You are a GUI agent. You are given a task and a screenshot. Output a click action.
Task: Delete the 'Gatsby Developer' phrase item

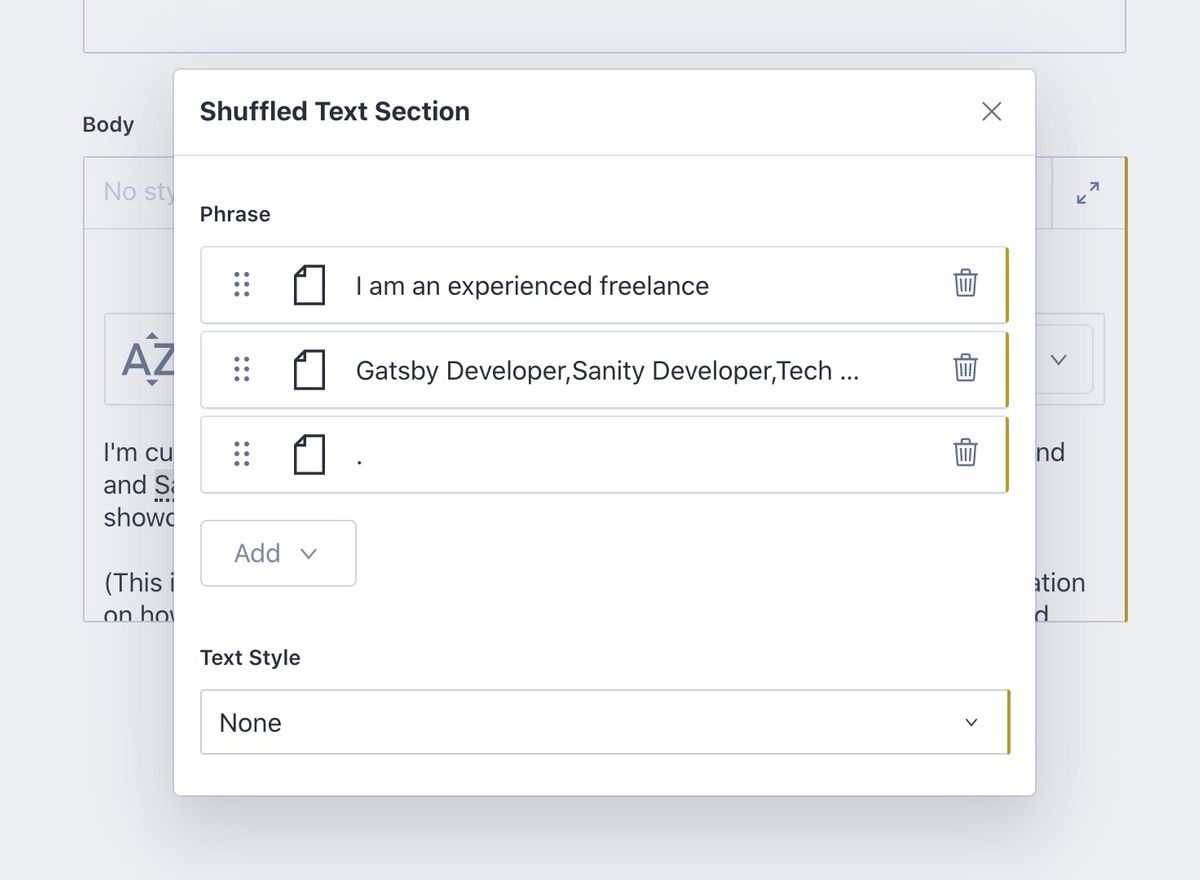pyautogui.click(x=965, y=369)
